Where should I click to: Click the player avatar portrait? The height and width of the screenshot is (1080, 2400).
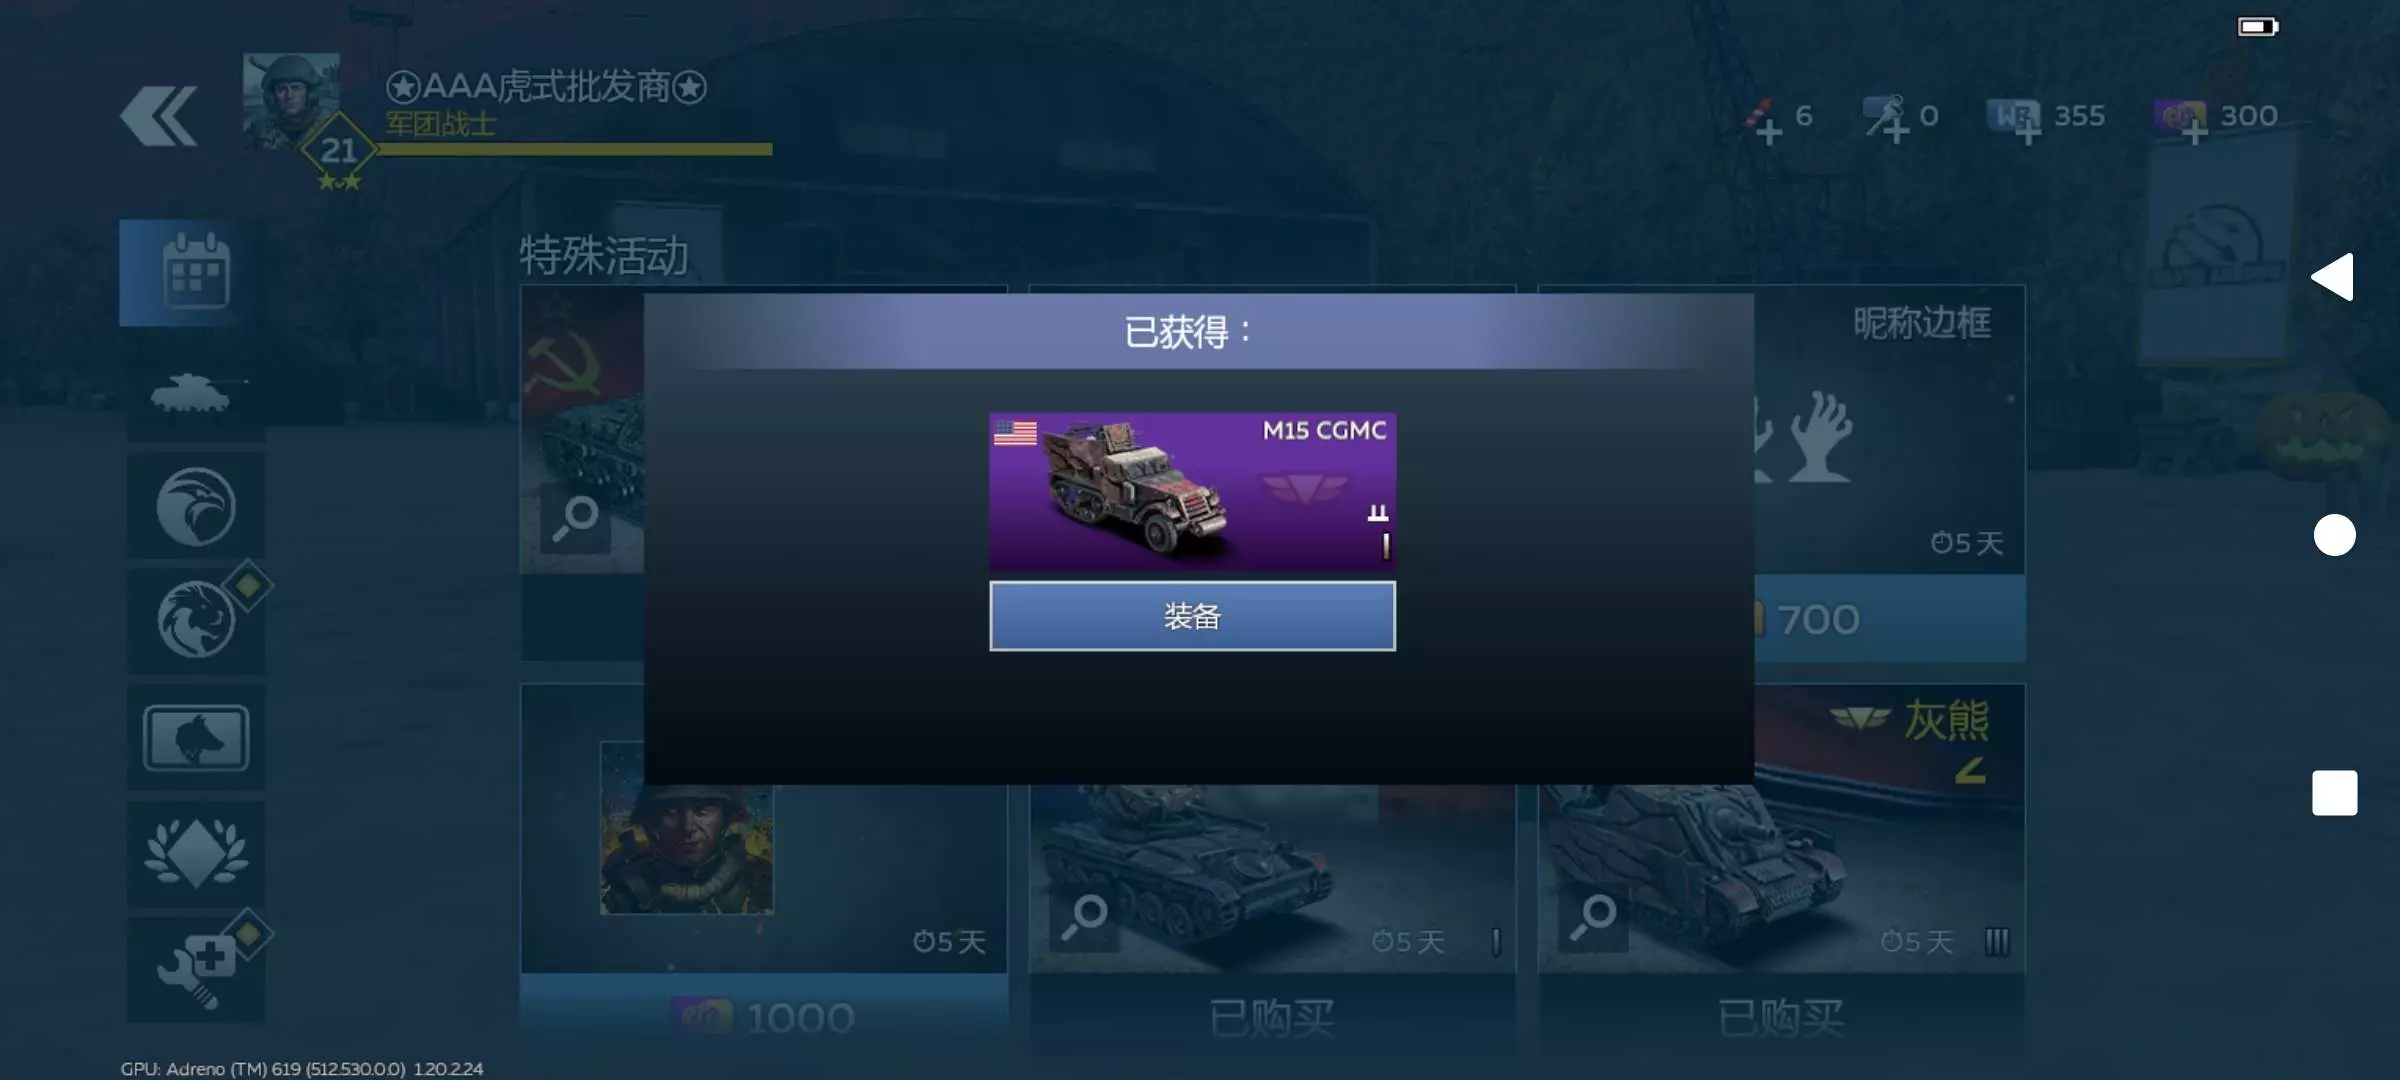(x=291, y=101)
